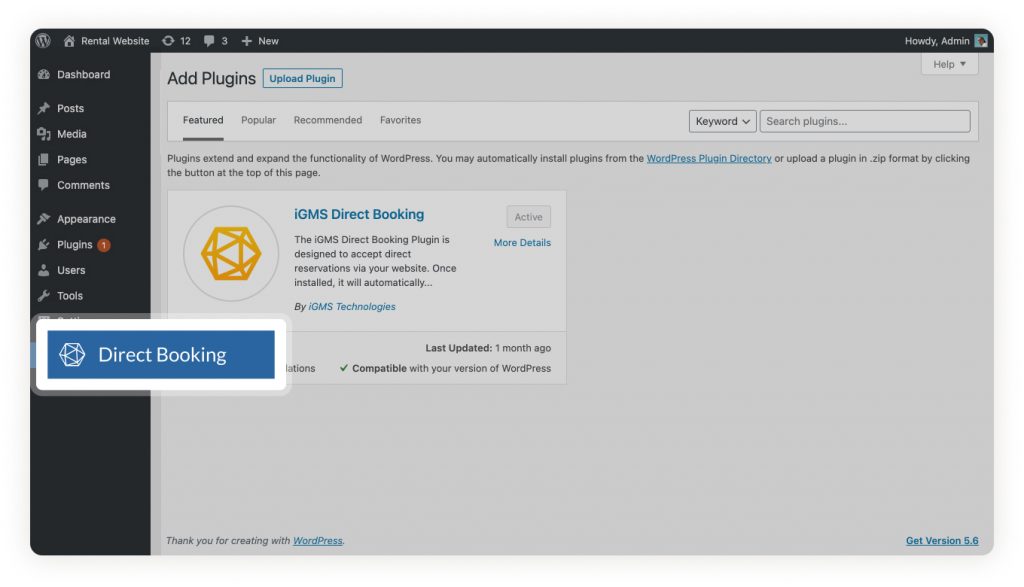Click the Get Version 5.6 link
The image size is (1024, 587).
pyautogui.click(x=941, y=540)
